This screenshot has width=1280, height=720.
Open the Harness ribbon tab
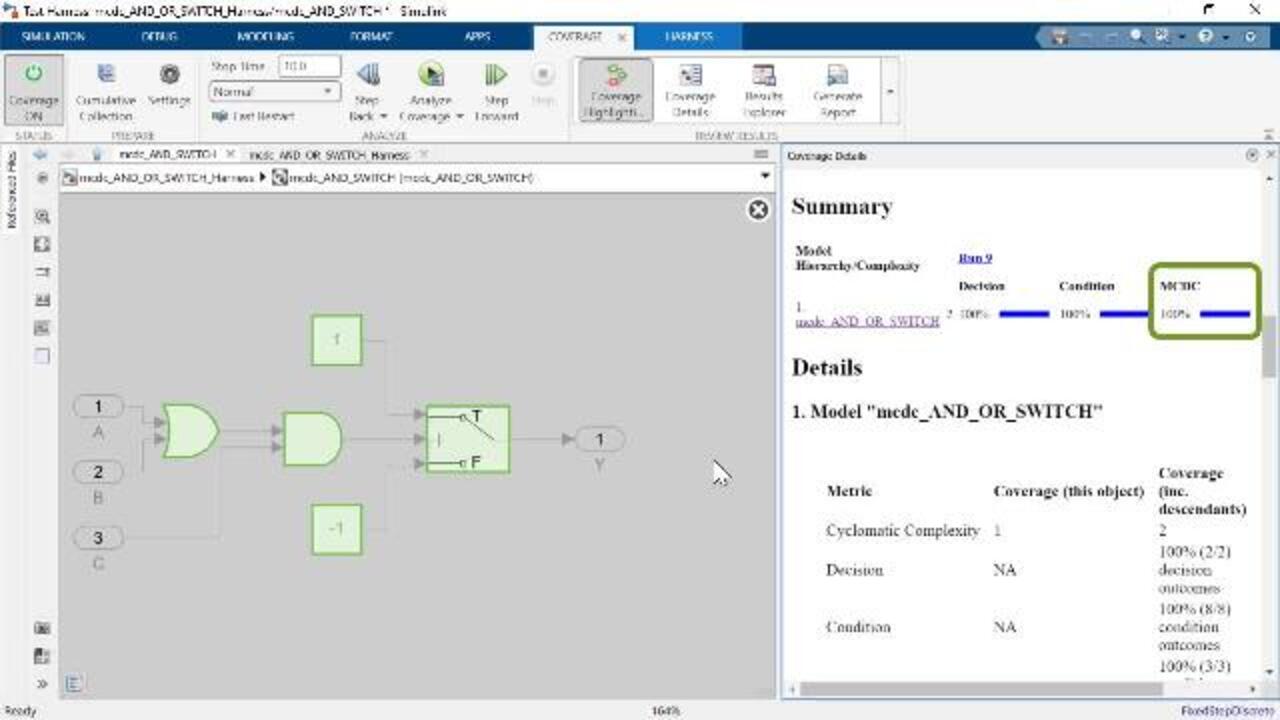coord(689,36)
